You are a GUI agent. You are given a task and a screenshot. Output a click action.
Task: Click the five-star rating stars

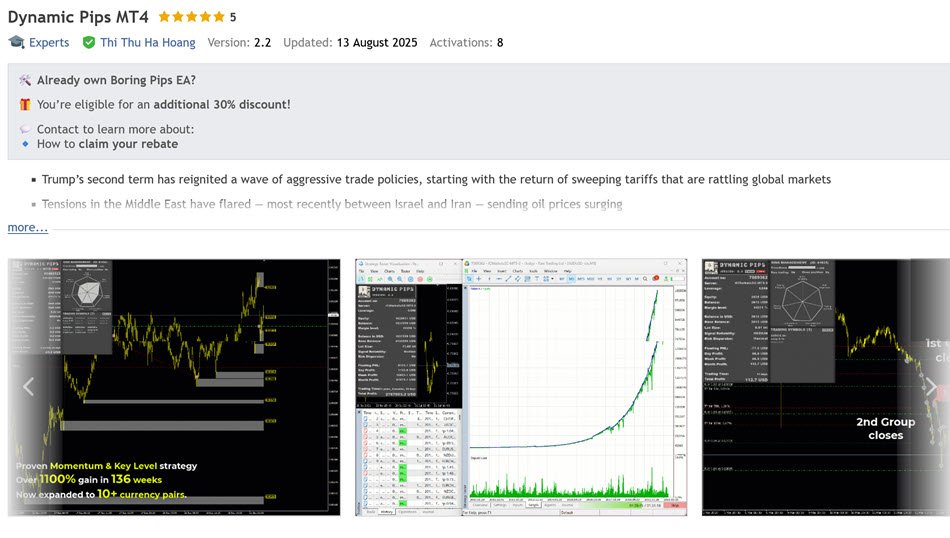tap(191, 17)
